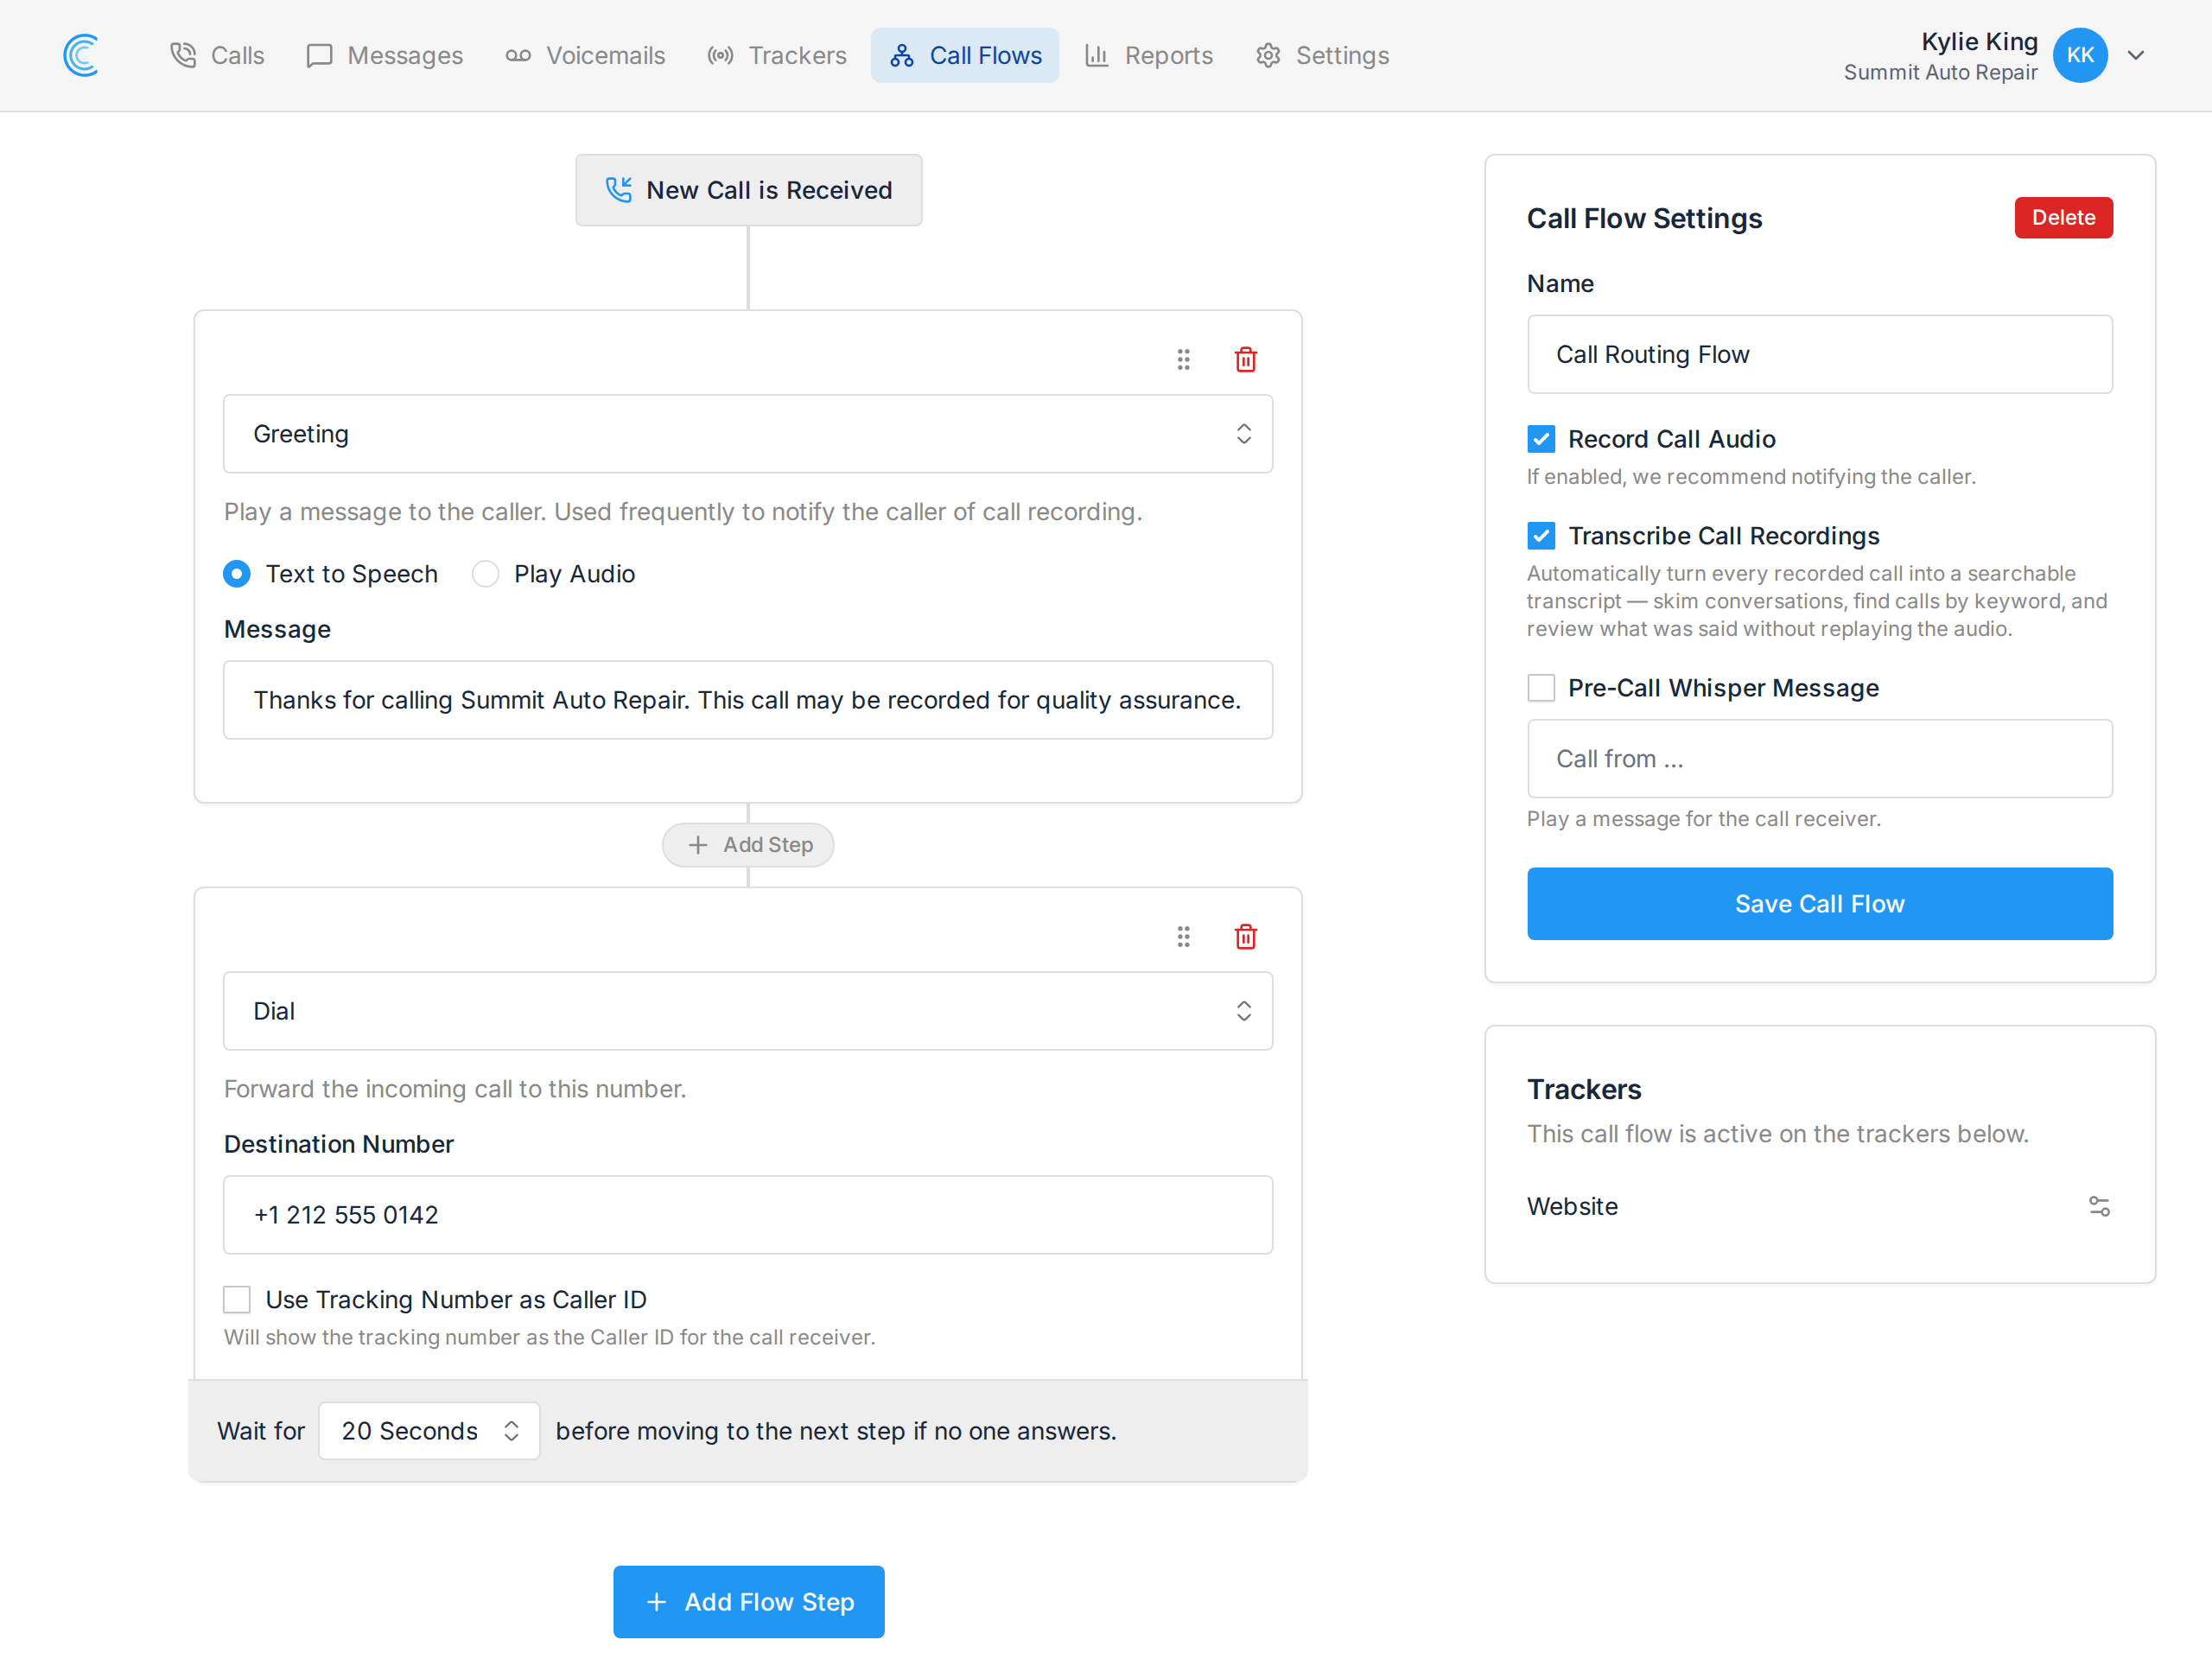Click the greeting Message text field
This screenshot has width=2212, height=1659.
(748, 700)
